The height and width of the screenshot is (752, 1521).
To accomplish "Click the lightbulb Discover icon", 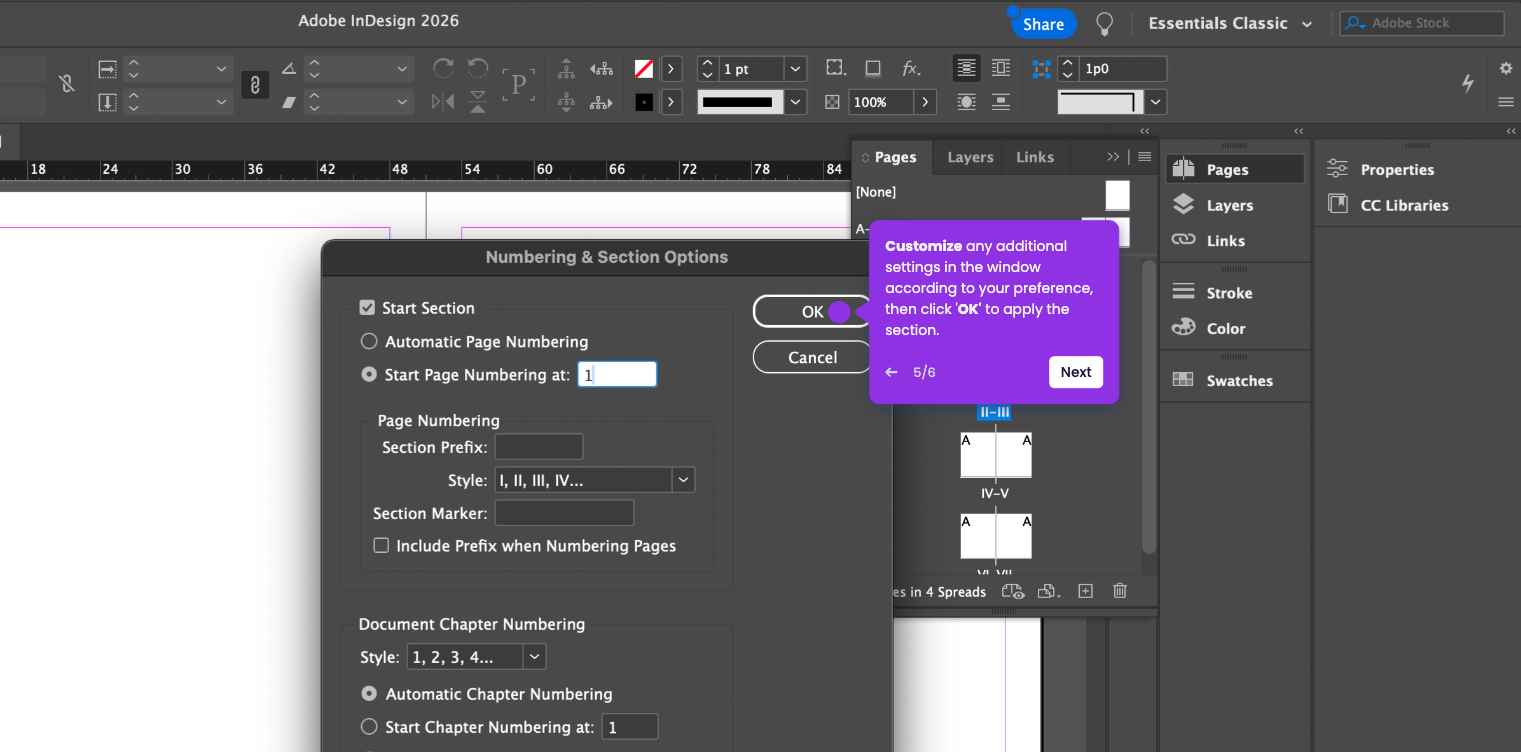I will pyautogui.click(x=1104, y=24).
